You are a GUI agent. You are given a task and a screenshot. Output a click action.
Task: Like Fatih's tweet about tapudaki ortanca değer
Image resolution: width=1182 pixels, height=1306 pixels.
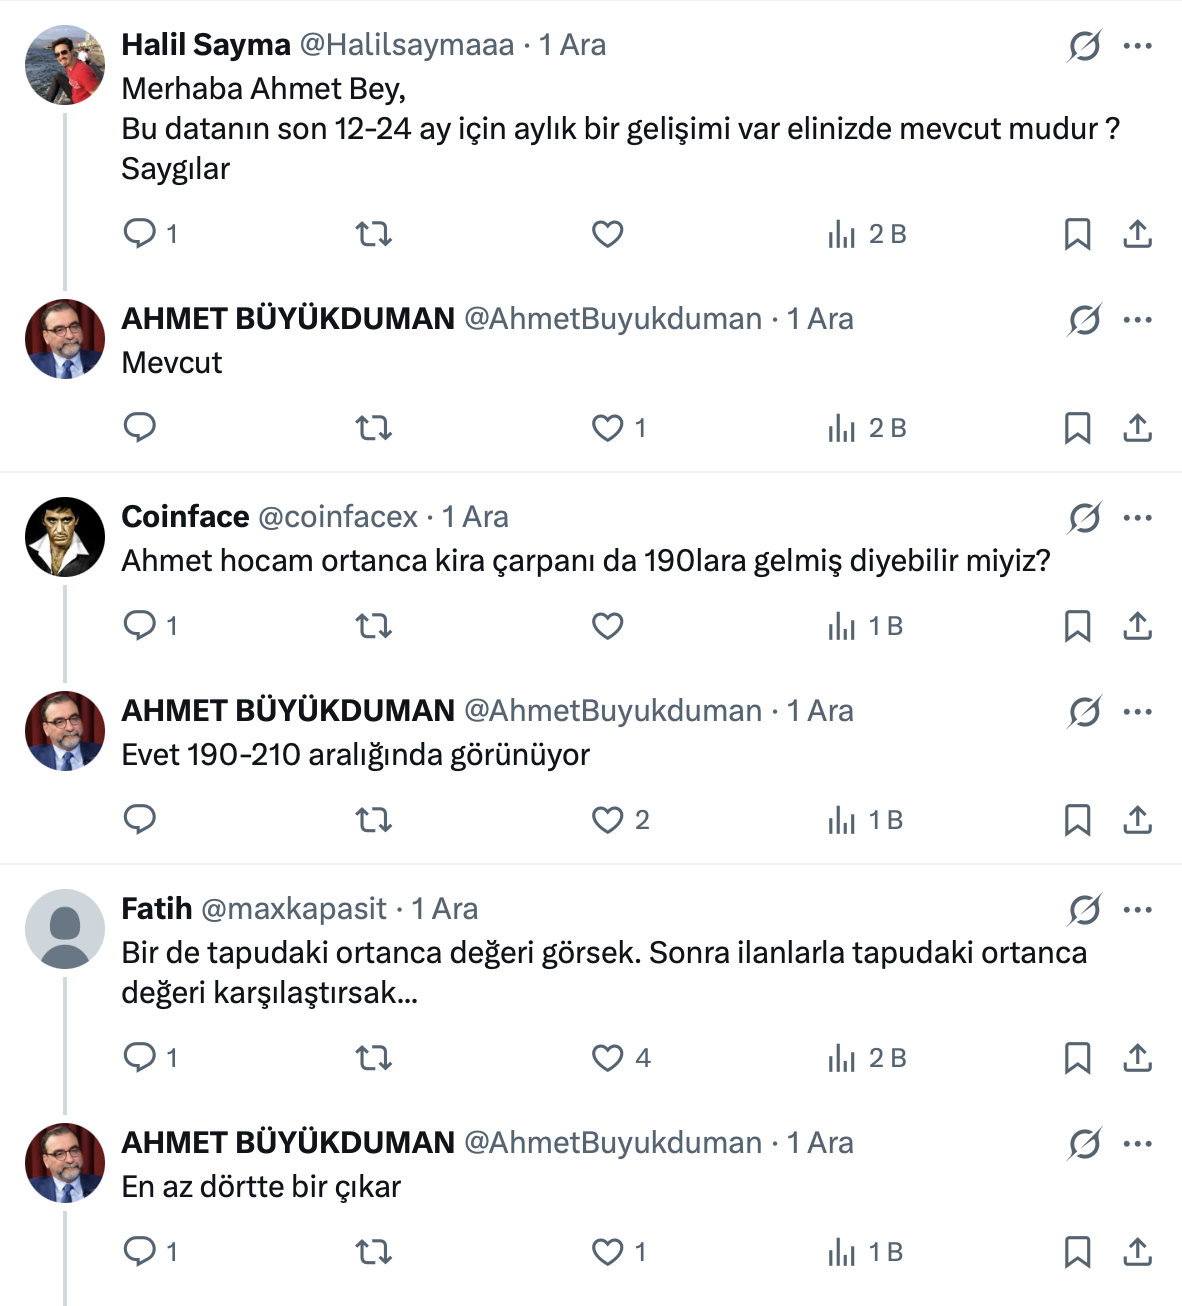pyautogui.click(x=607, y=1058)
